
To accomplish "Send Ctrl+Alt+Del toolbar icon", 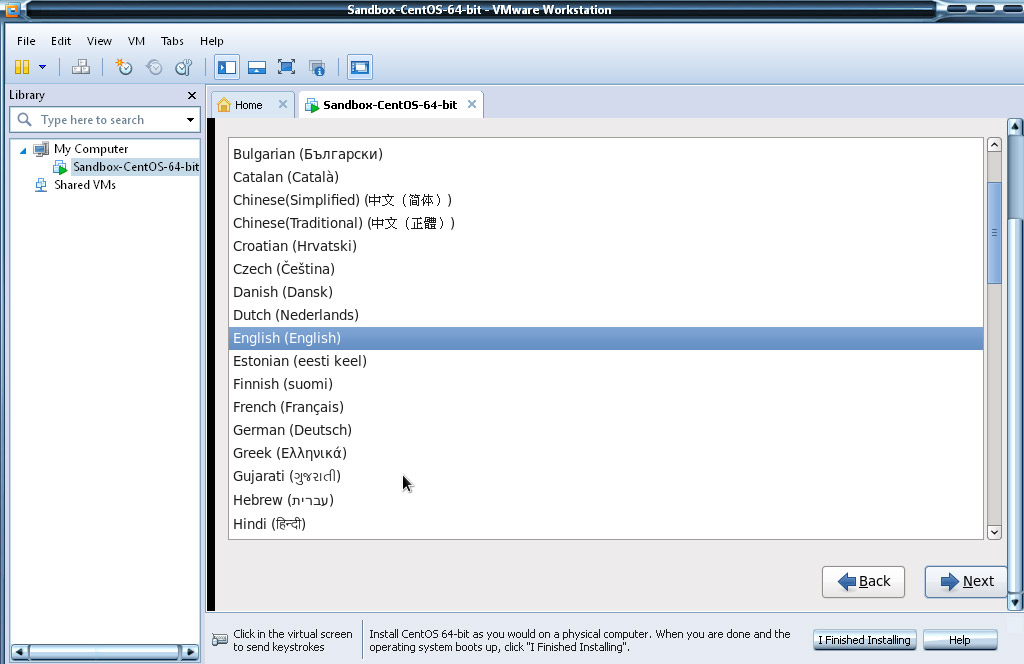I will (81, 67).
